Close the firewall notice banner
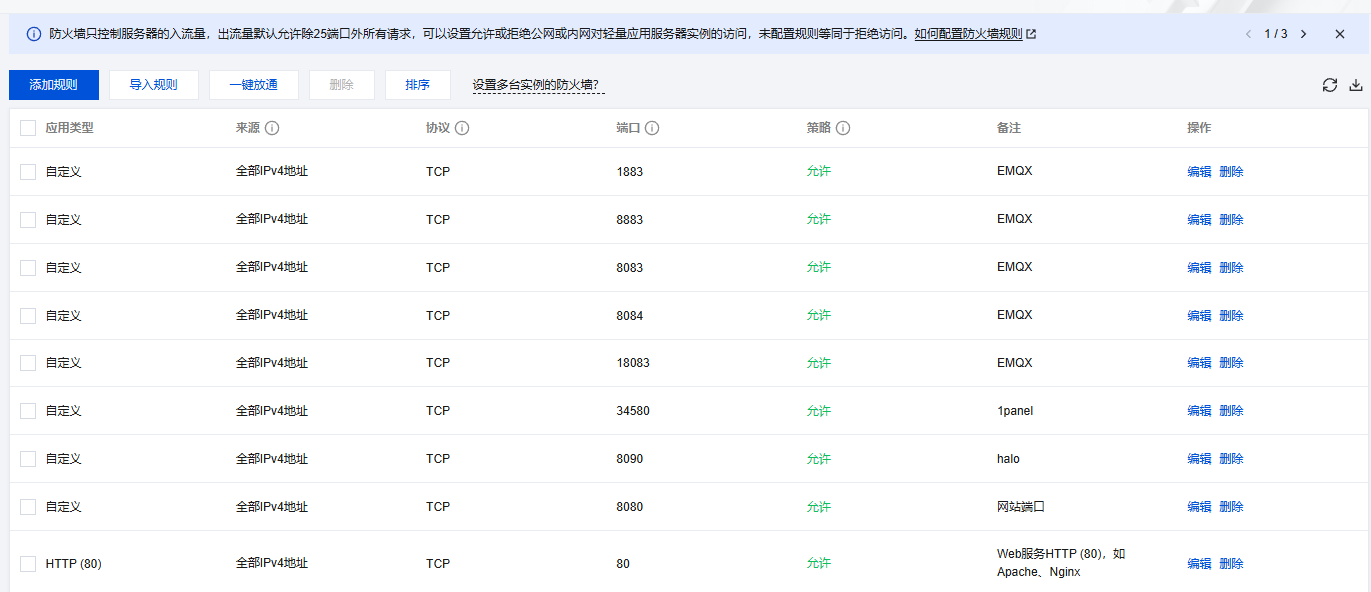This screenshot has width=1371, height=592. [1340, 34]
